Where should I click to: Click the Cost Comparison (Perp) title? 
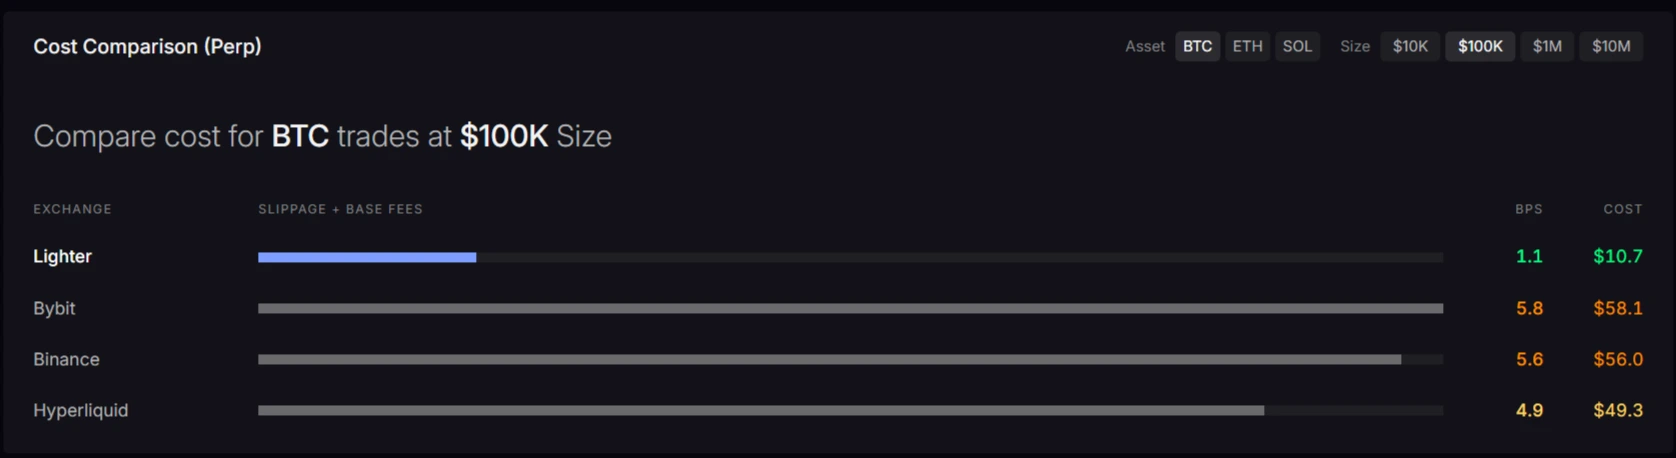[147, 46]
